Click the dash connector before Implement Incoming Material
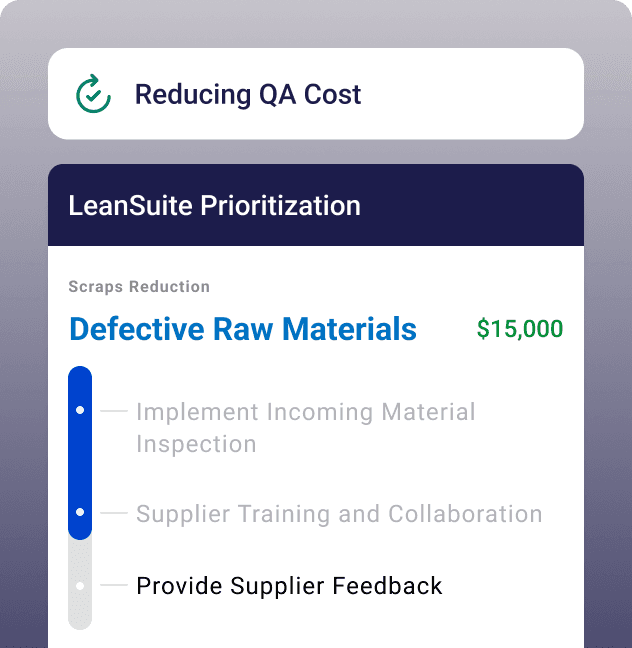Viewport: 632px width, 648px height. click(114, 411)
